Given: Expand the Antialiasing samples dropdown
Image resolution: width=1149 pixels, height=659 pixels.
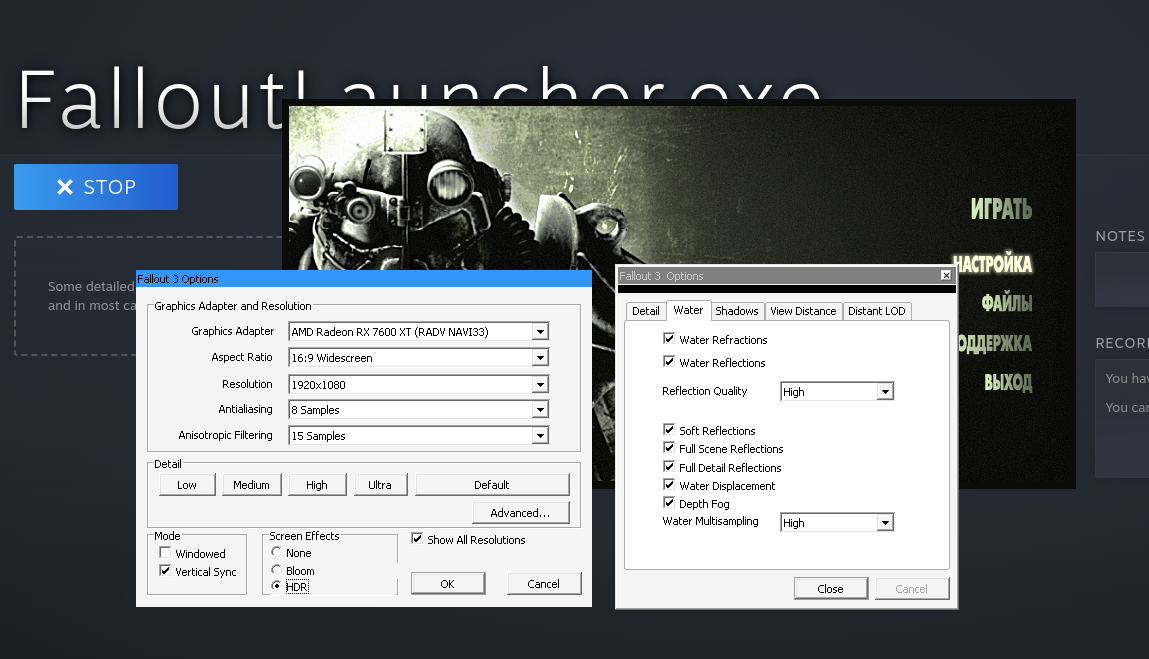Looking at the screenshot, I should [x=540, y=410].
